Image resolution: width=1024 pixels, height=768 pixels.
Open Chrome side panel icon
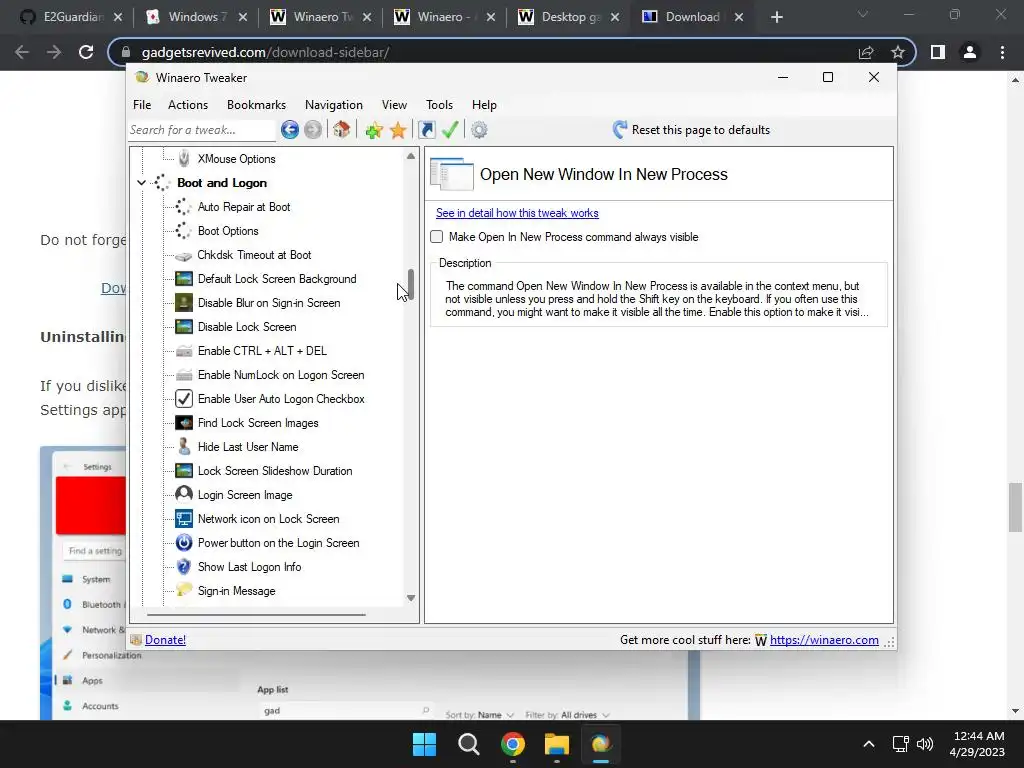click(938, 52)
